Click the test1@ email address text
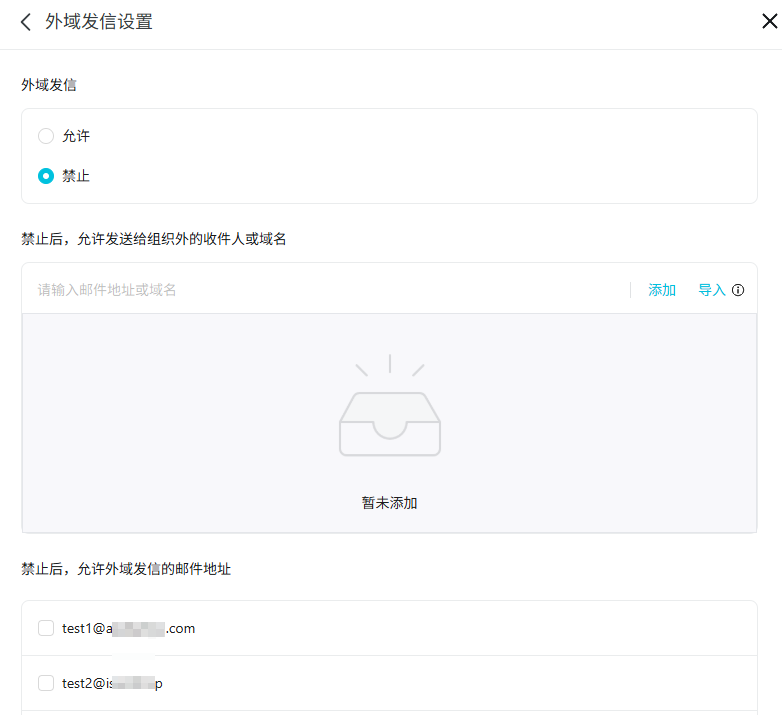Image resolution: width=782 pixels, height=715 pixels. [128, 628]
